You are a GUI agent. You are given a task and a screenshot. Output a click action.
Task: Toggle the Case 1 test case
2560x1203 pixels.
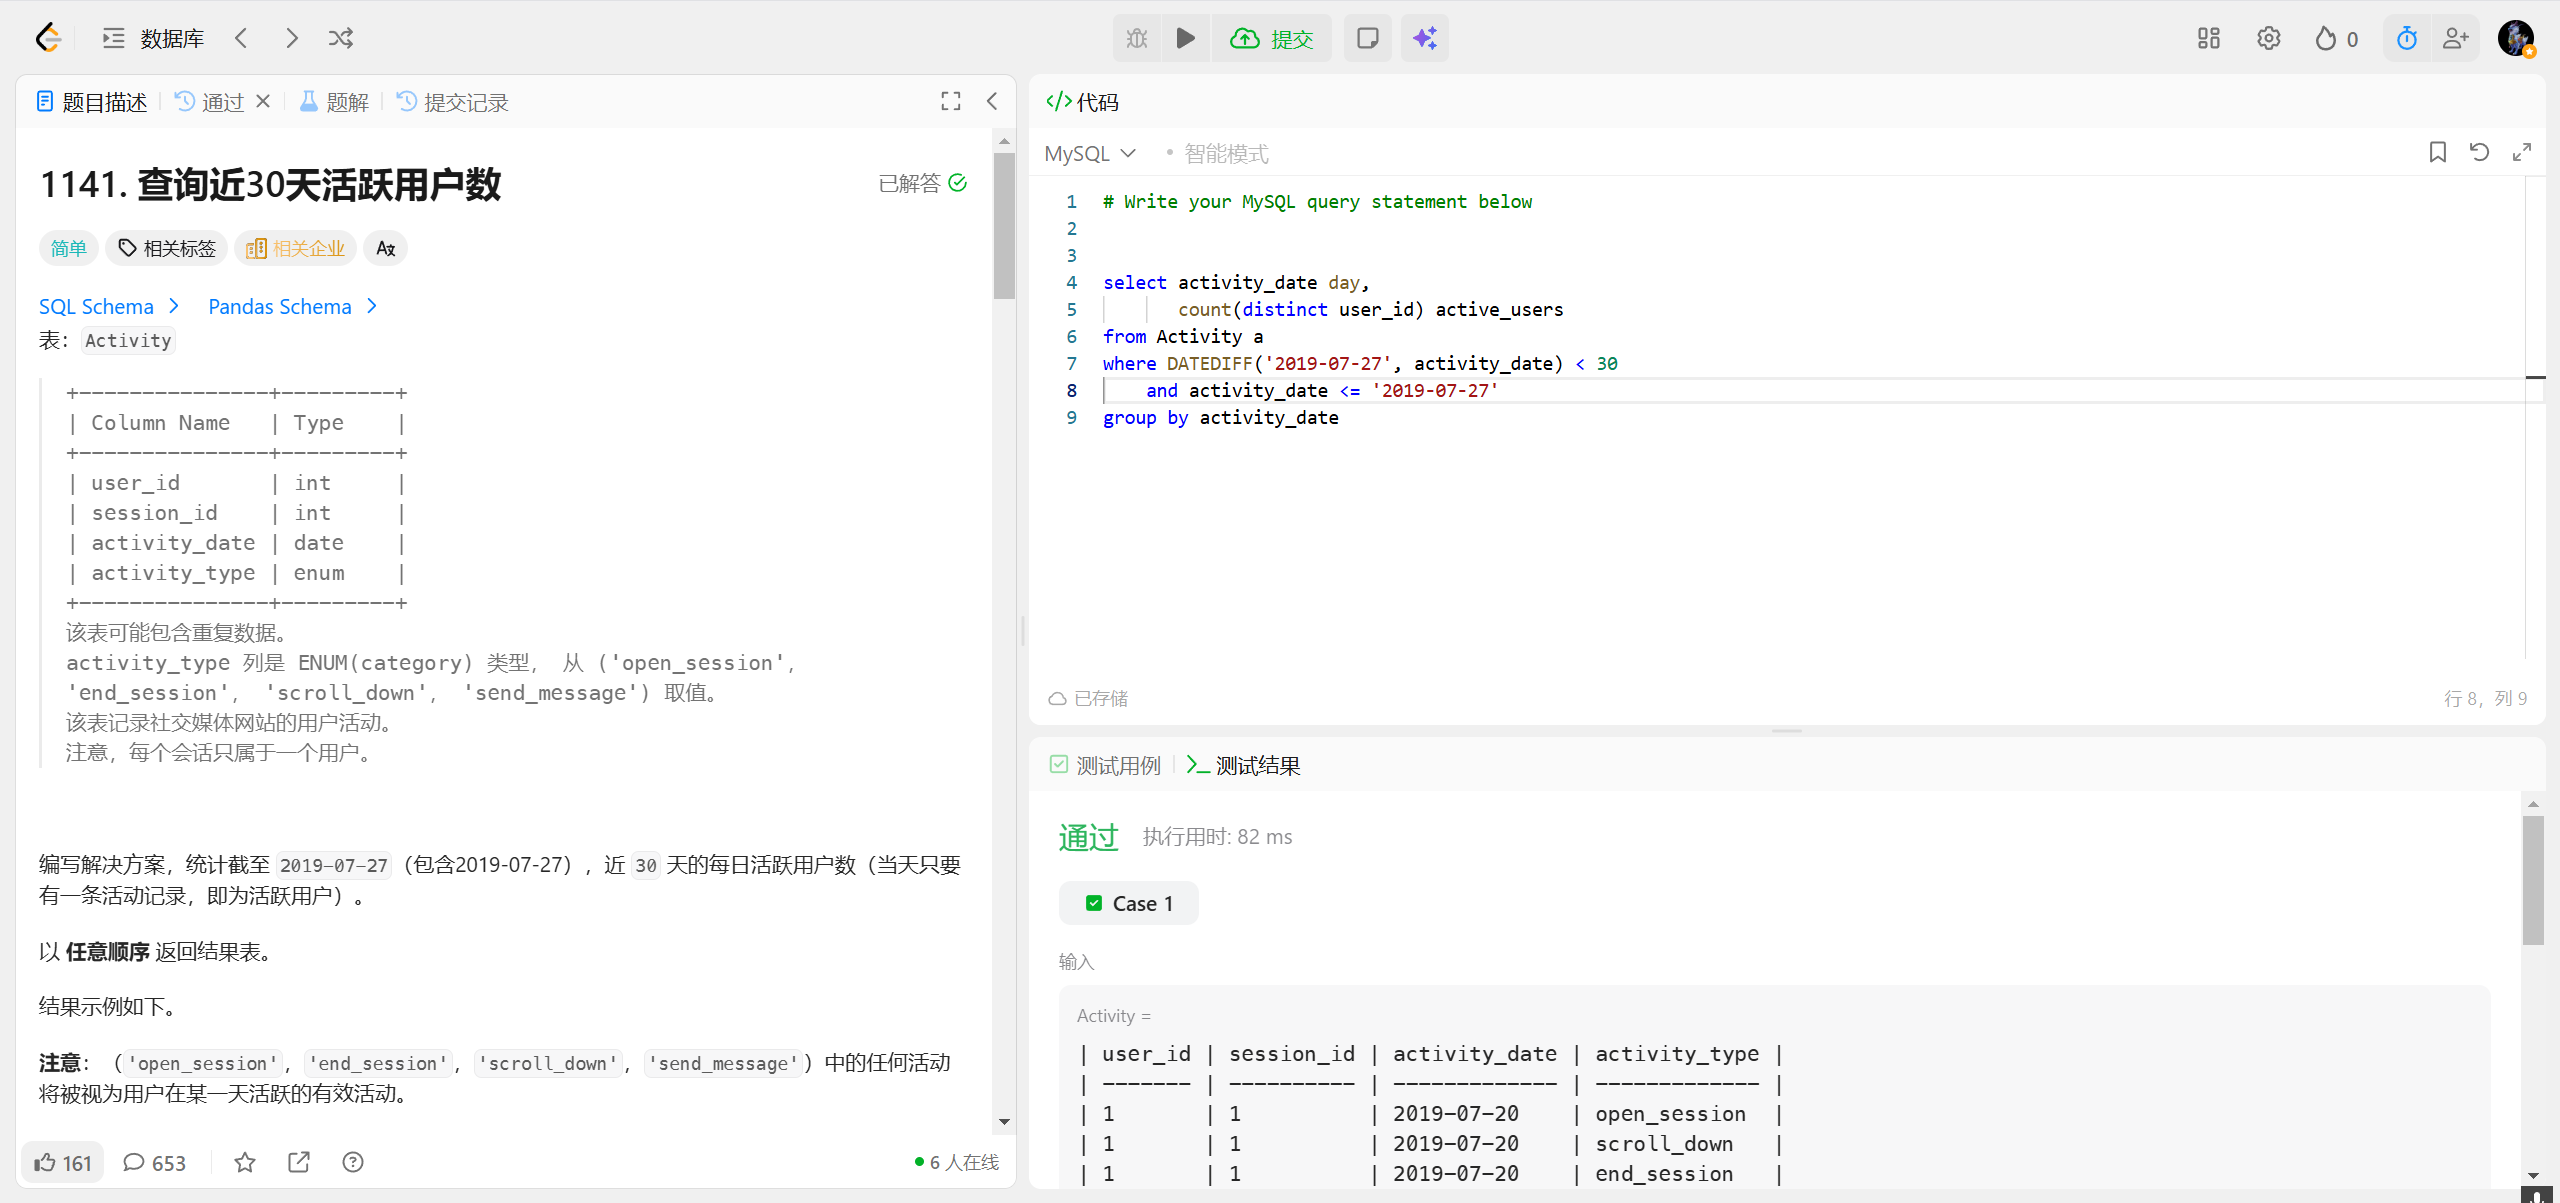[x=1129, y=903]
